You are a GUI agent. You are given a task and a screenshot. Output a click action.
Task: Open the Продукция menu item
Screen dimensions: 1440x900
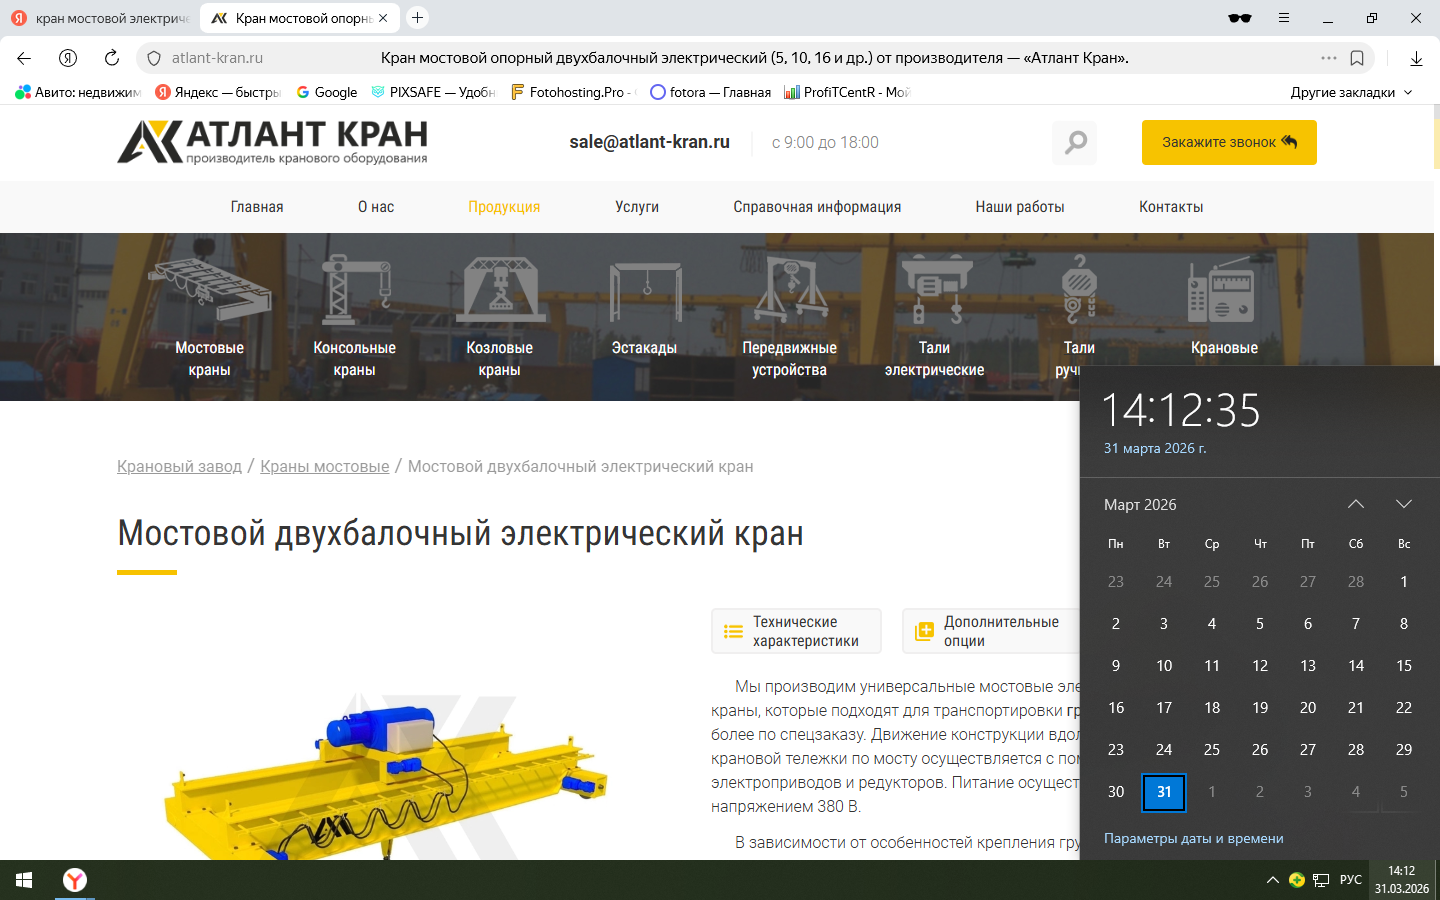coord(504,207)
